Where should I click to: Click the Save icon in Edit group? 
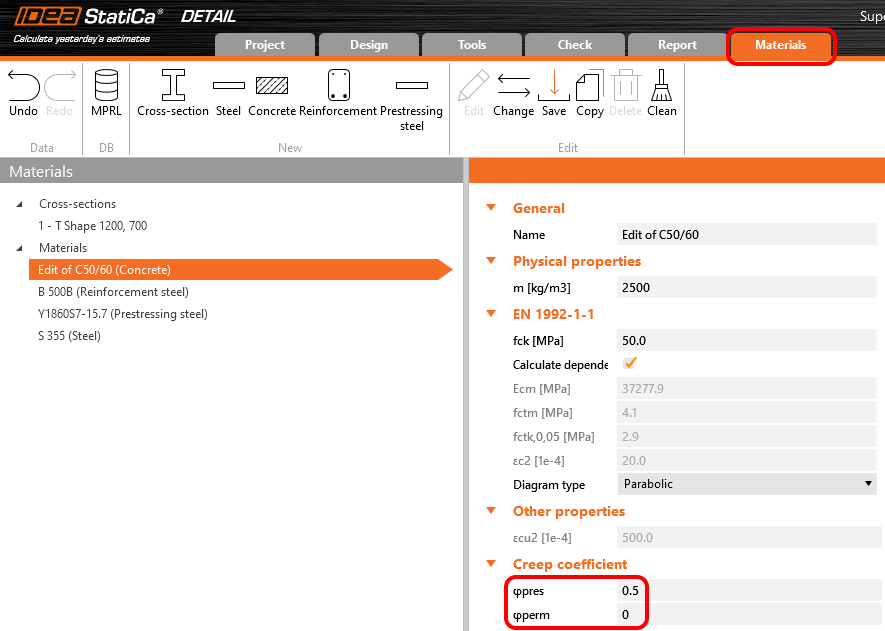click(553, 86)
